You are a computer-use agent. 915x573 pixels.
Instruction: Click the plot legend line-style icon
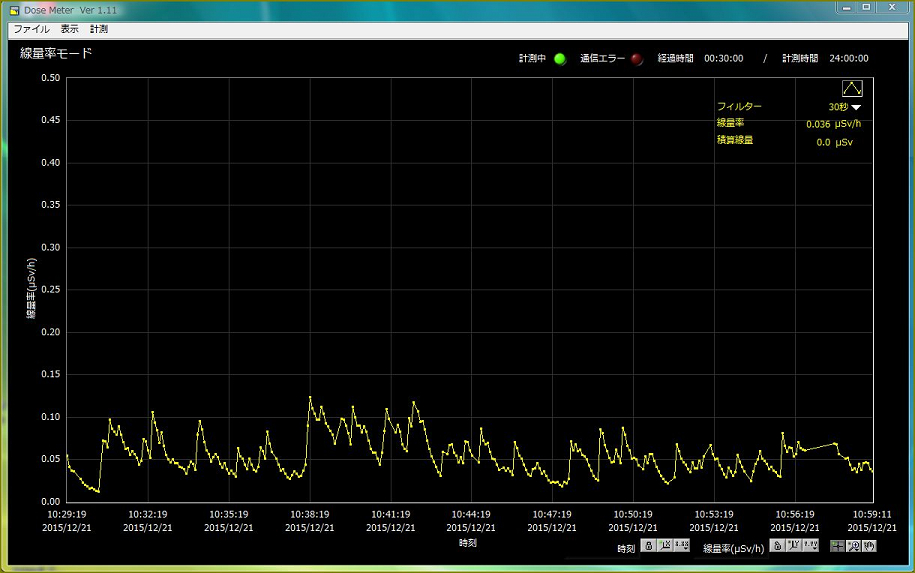(852, 88)
